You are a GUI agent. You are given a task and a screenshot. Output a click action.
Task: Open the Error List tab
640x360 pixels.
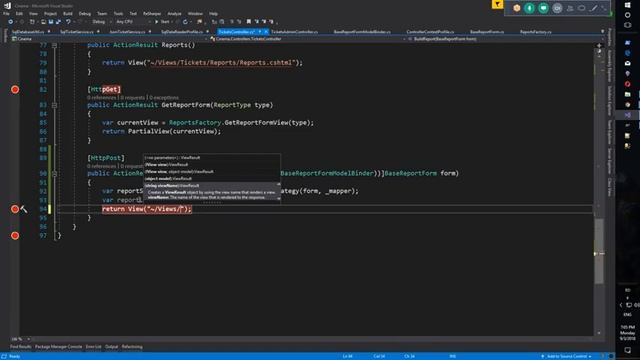pyautogui.click(x=93, y=347)
